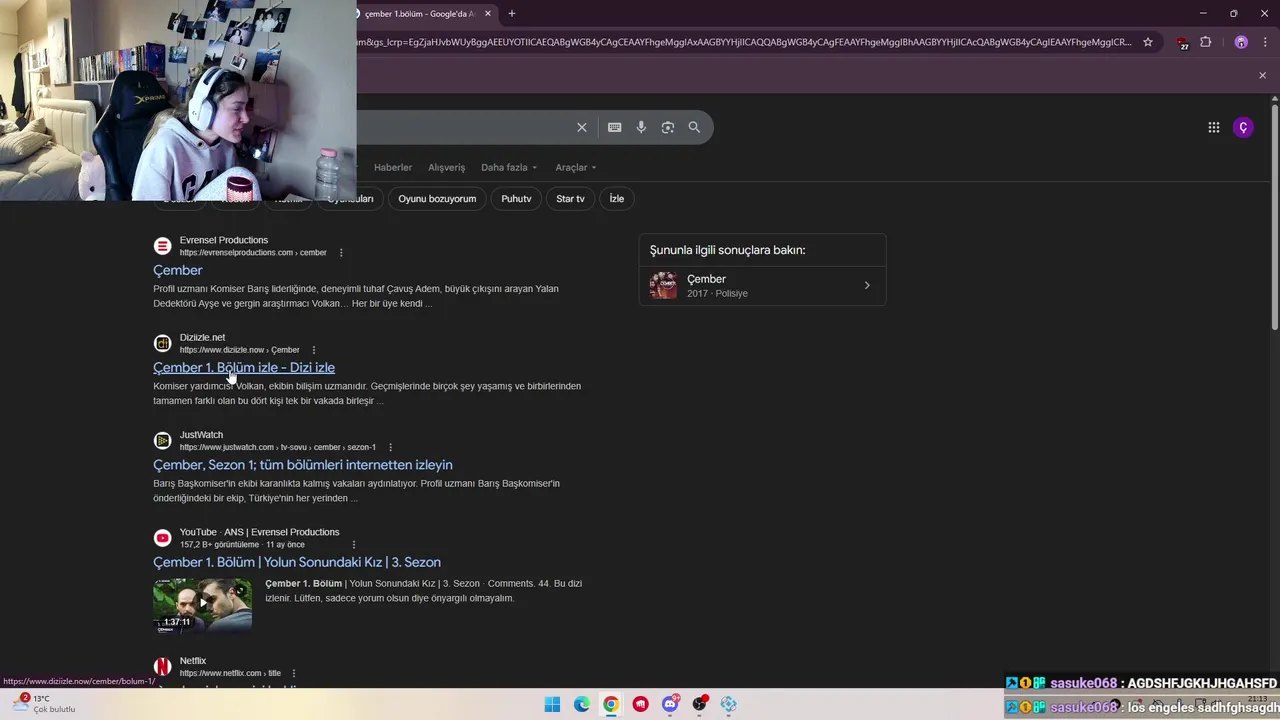Viewport: 1280px width, 720px height.
Task: Dismiss the infobar below the address bar
Action: pyautogui.click(x=1262, y=75)
